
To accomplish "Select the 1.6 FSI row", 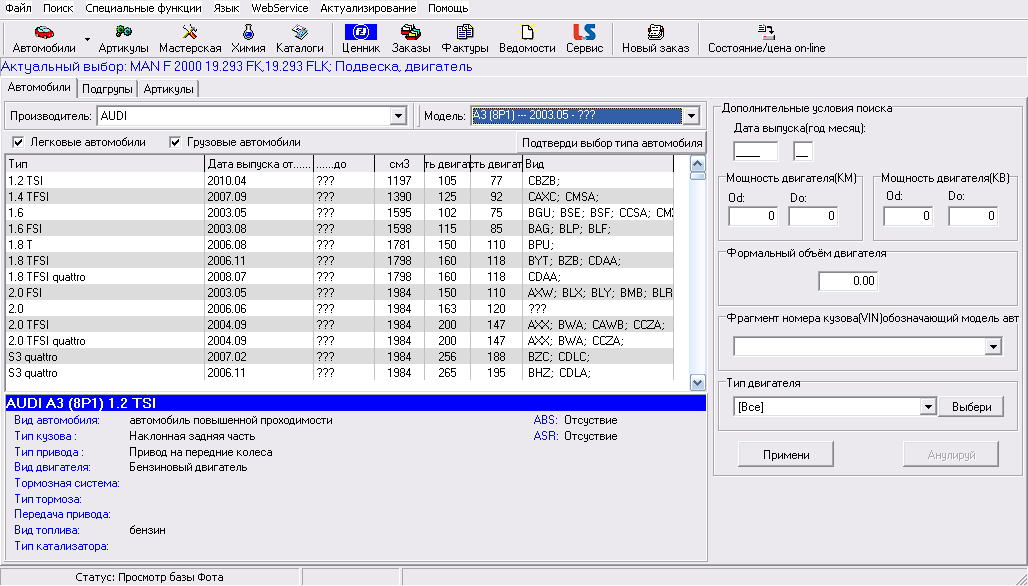I will 340,229.
